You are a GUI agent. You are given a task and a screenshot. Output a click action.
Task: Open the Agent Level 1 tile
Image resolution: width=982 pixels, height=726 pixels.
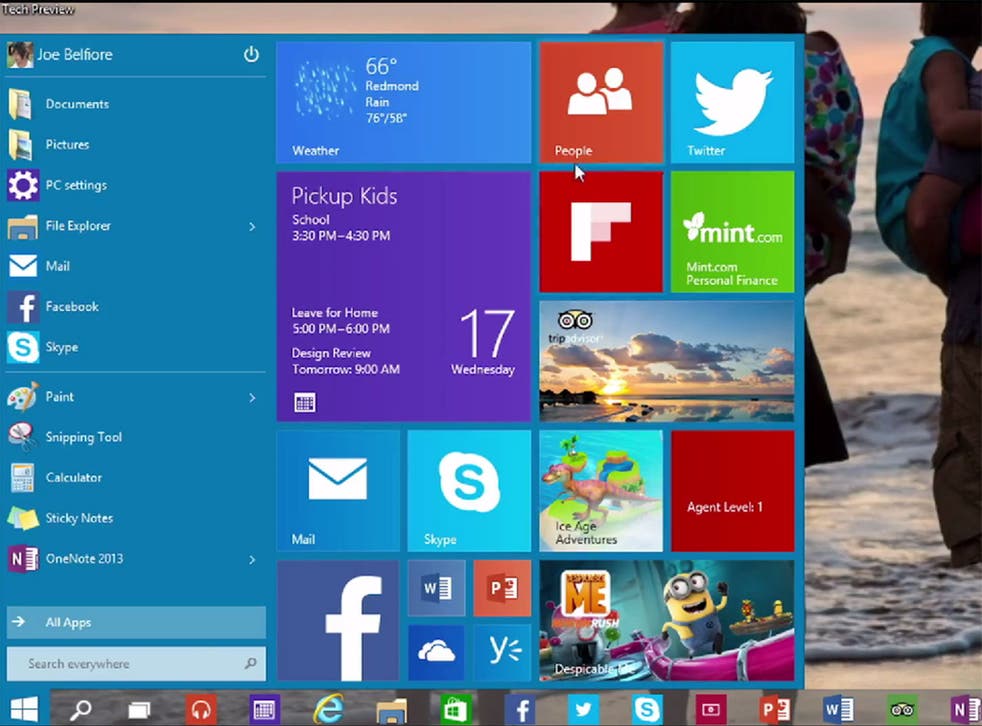(x=732, y=490)
